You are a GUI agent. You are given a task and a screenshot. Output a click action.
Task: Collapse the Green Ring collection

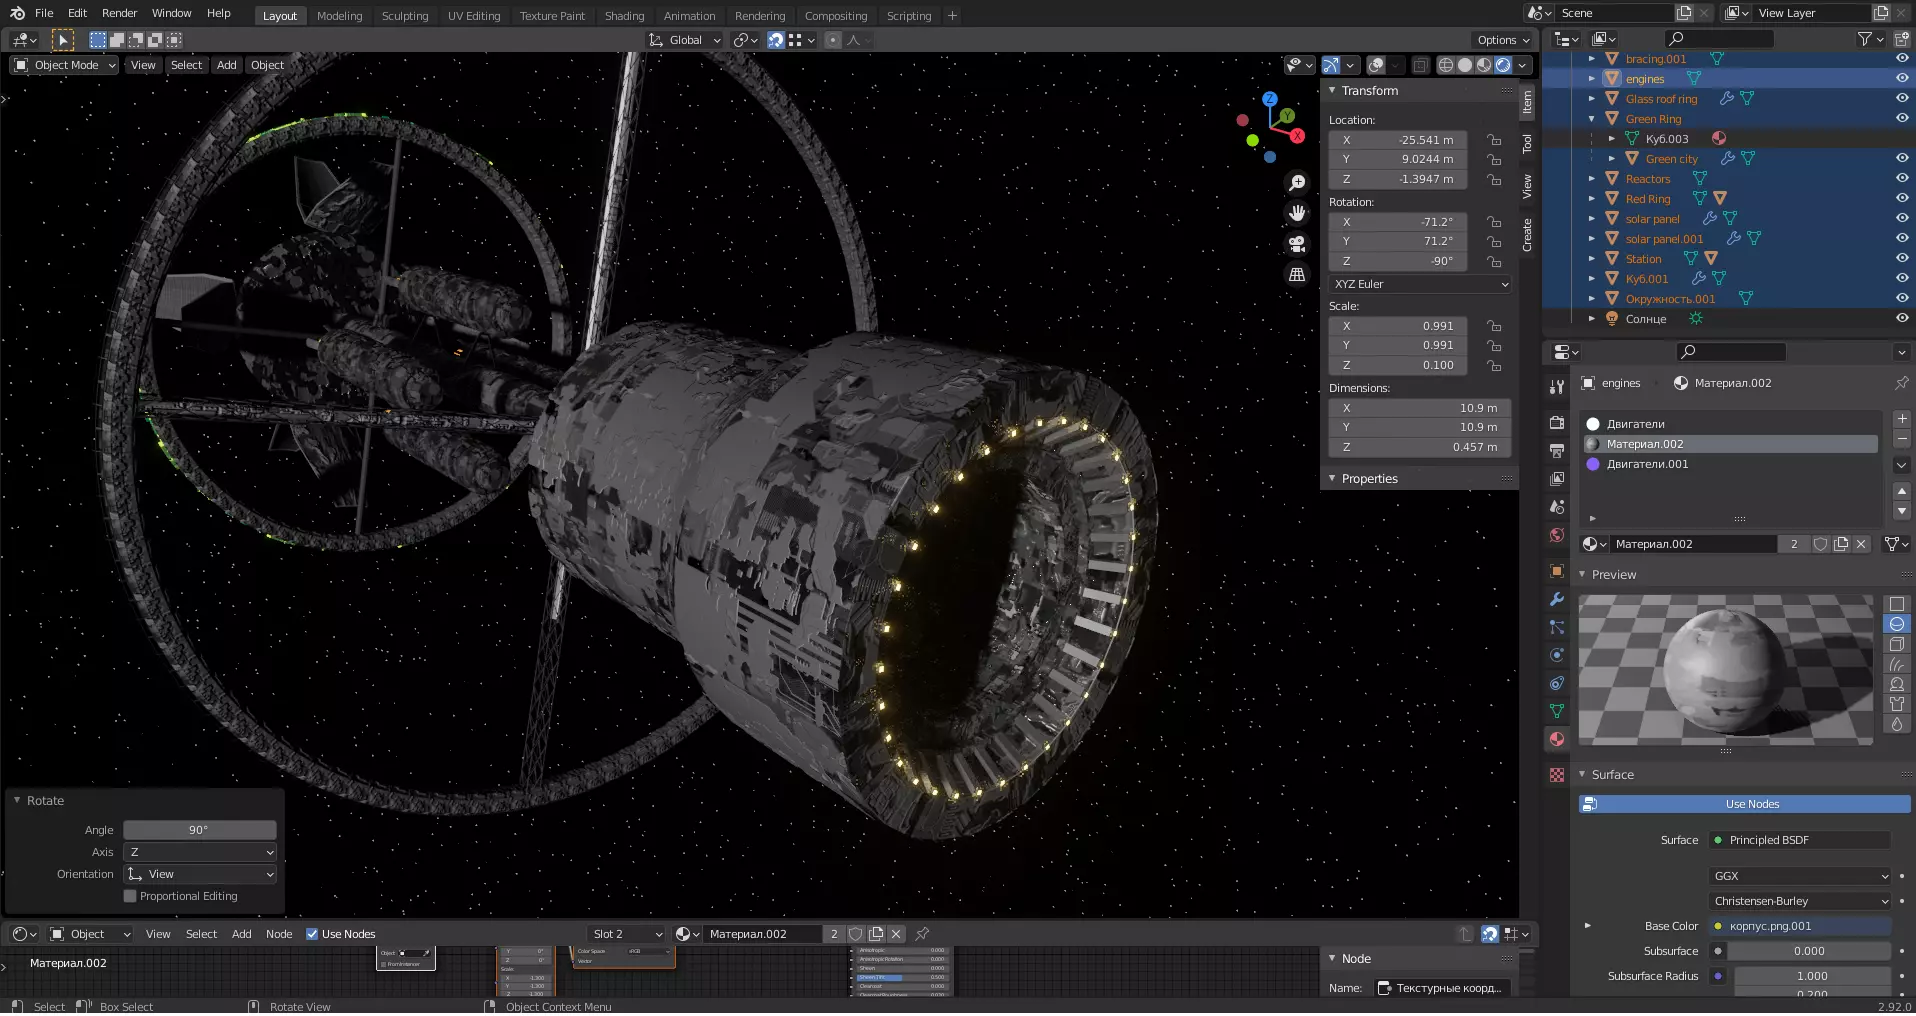[x=1592, y=119]
